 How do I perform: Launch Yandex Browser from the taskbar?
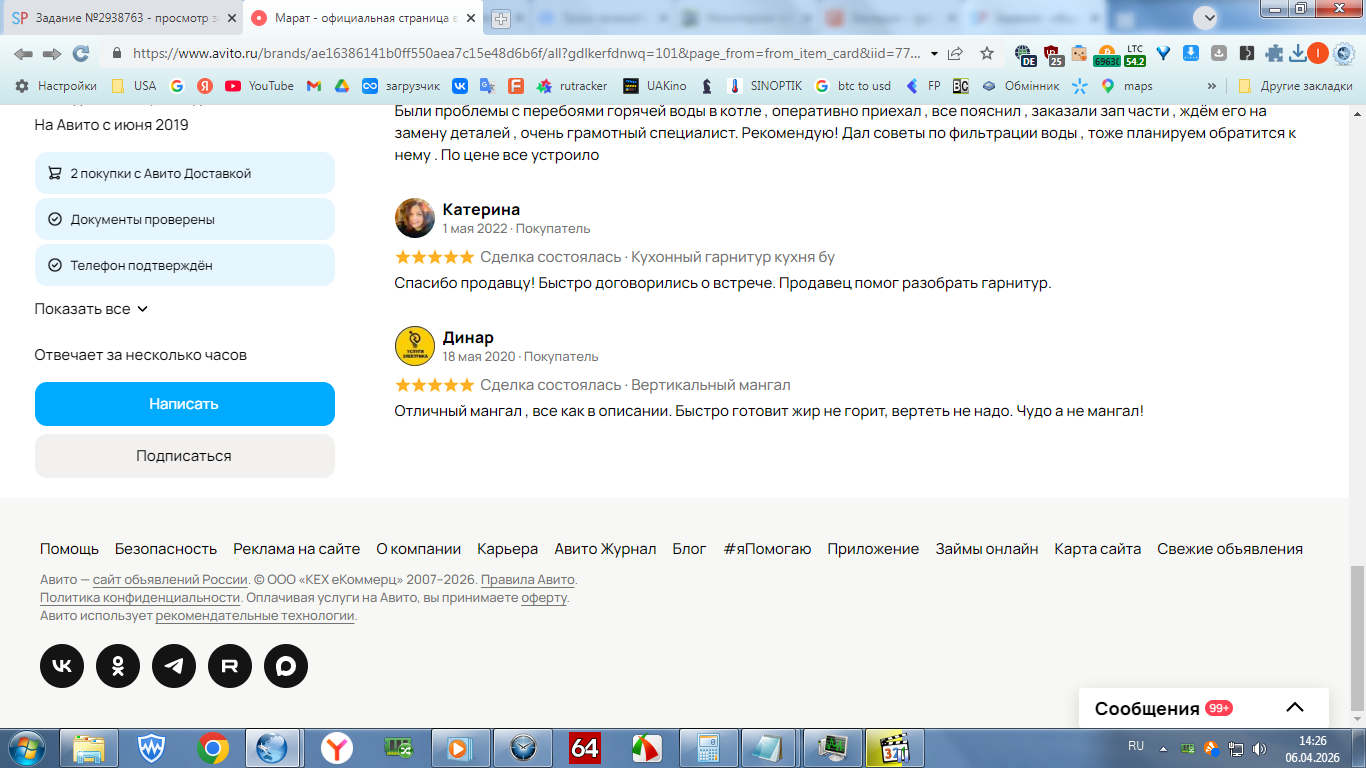(337, 748)
